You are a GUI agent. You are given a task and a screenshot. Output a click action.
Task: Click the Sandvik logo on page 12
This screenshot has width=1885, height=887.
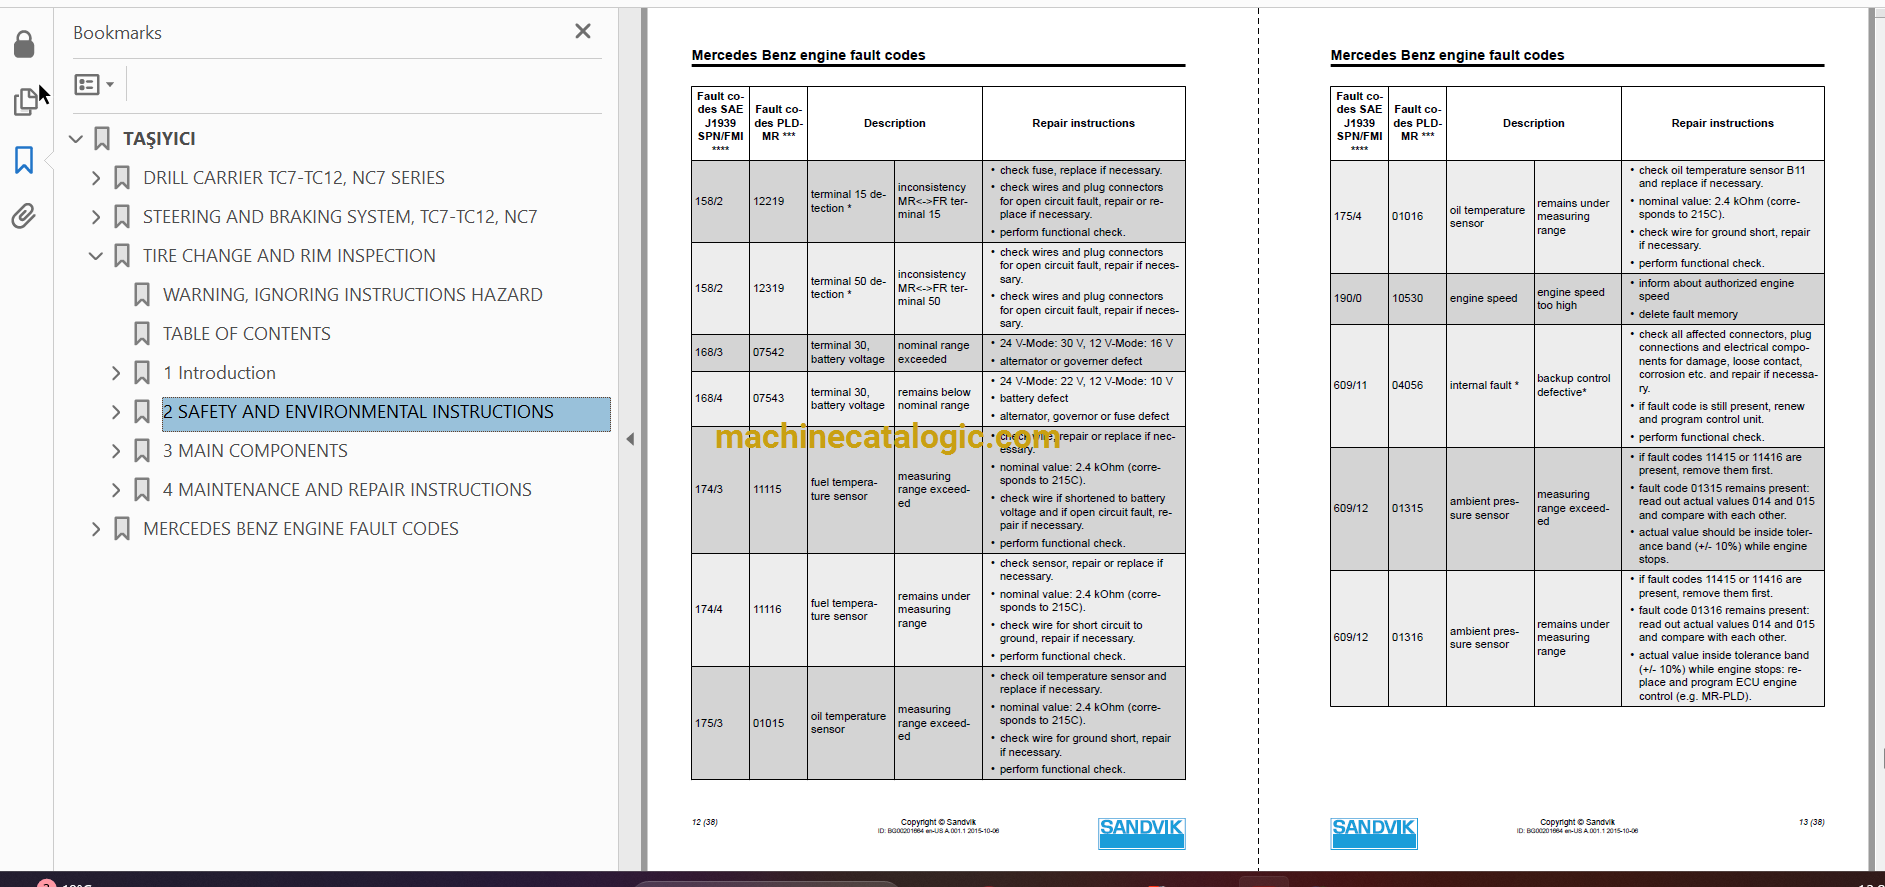(1141, 833)
